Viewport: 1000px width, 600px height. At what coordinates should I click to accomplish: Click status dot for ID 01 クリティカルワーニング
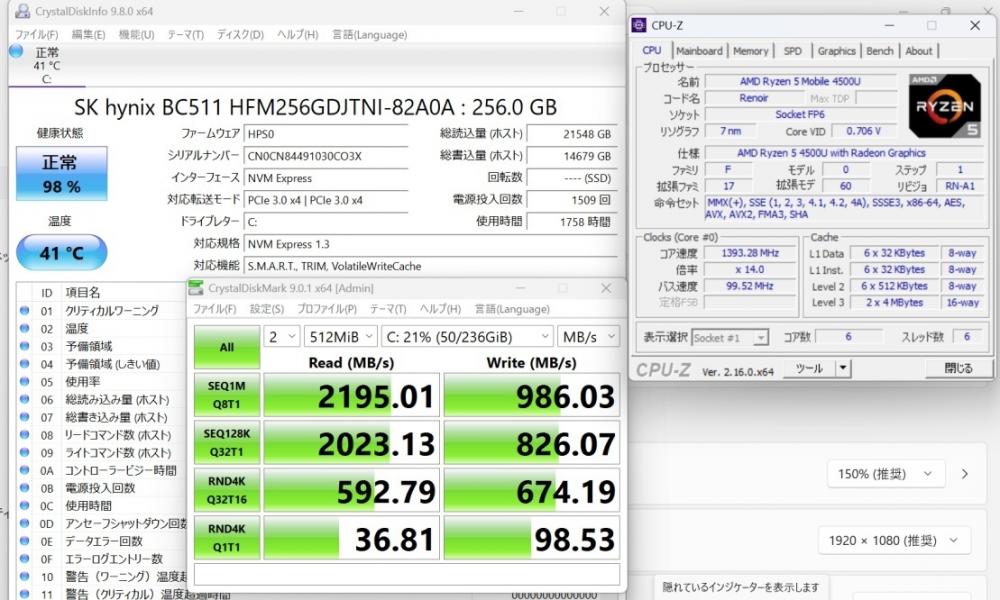24,311
